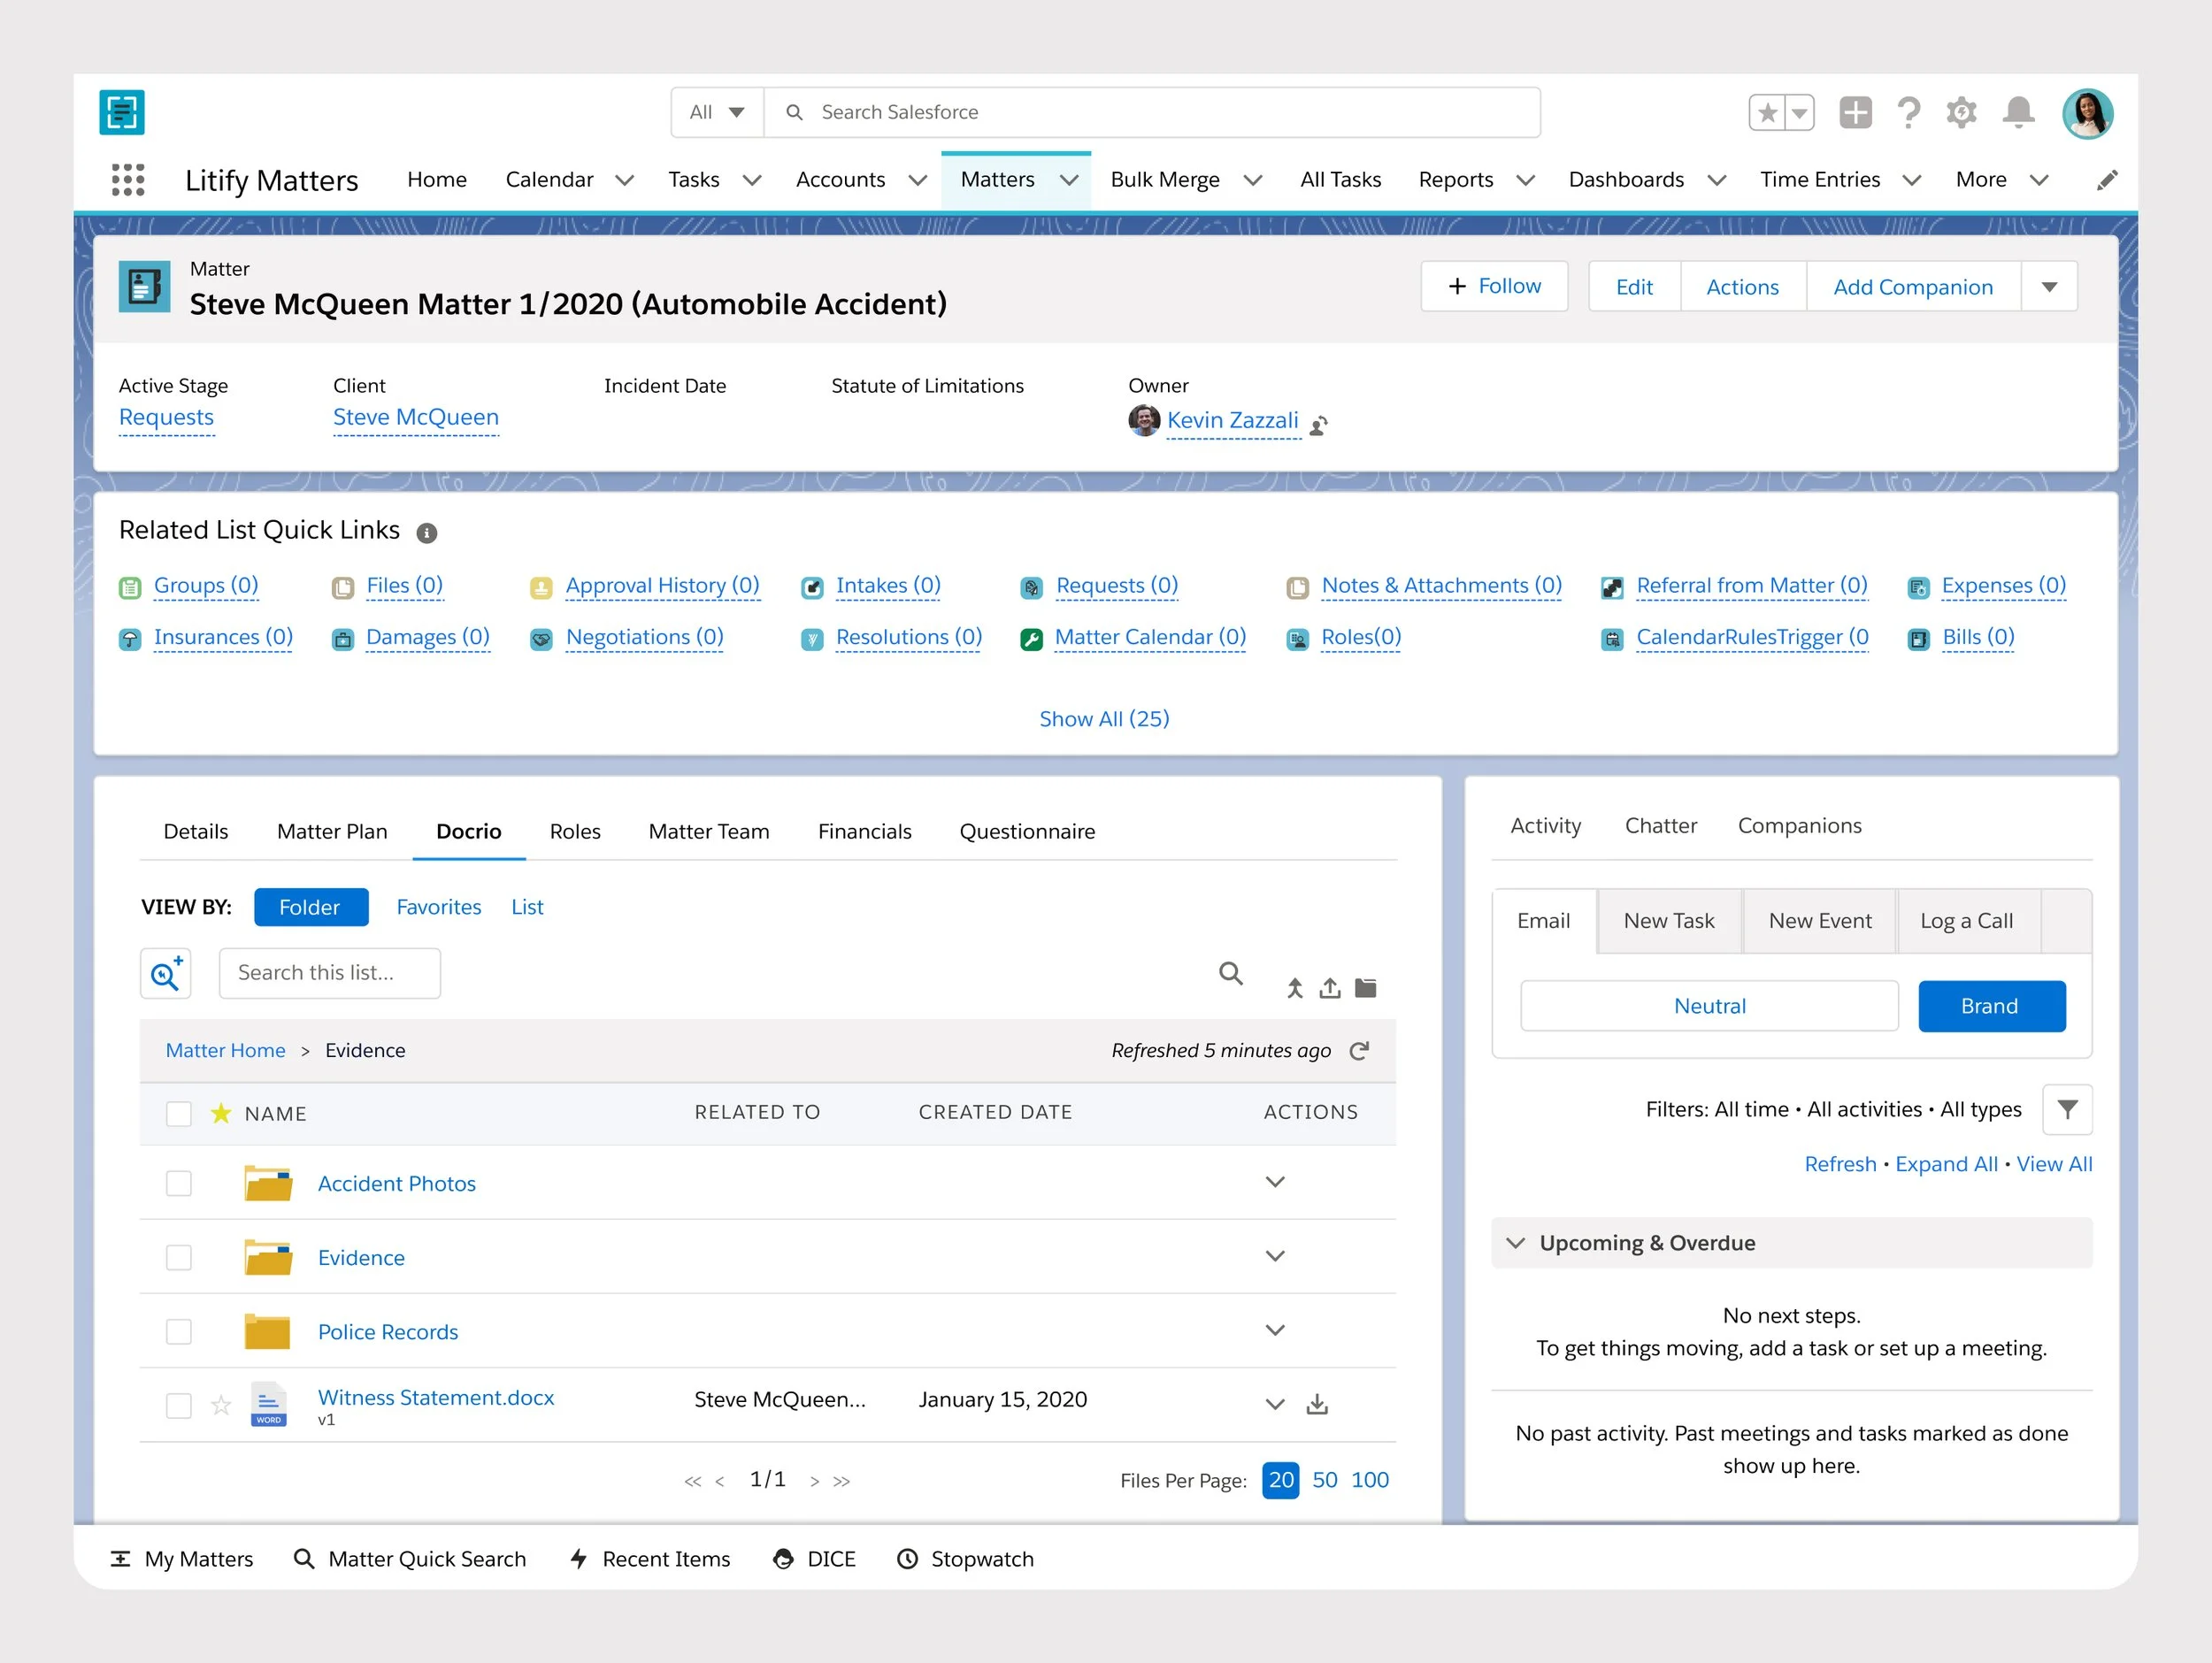
Task: Check the Witness Statement.docx row checkbox
Action: click(179, 1406)
